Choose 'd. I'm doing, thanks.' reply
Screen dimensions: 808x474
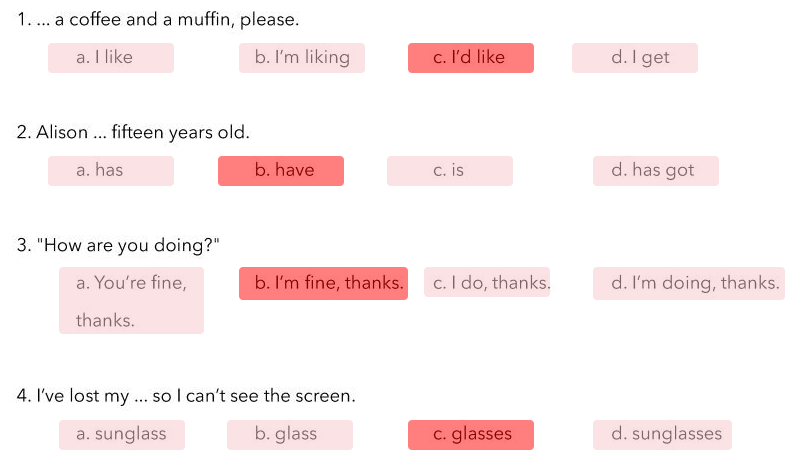click(688, 283)
